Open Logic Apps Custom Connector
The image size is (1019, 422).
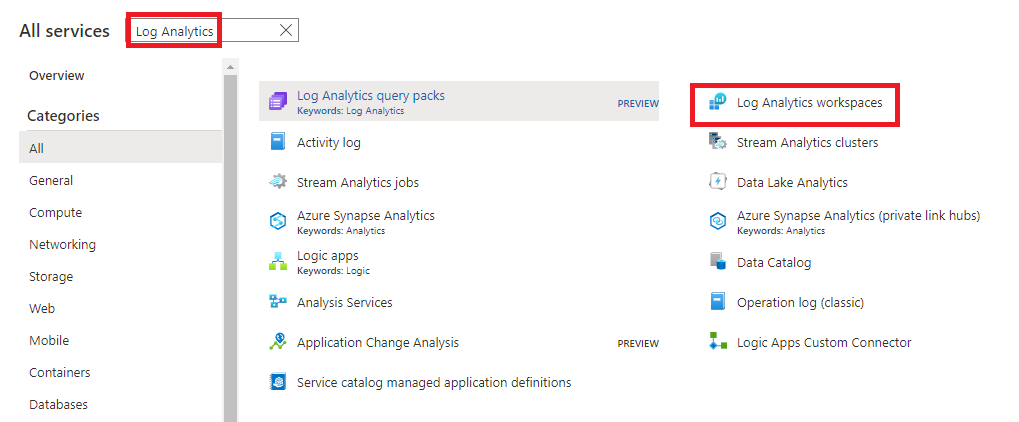click(824, 343)
